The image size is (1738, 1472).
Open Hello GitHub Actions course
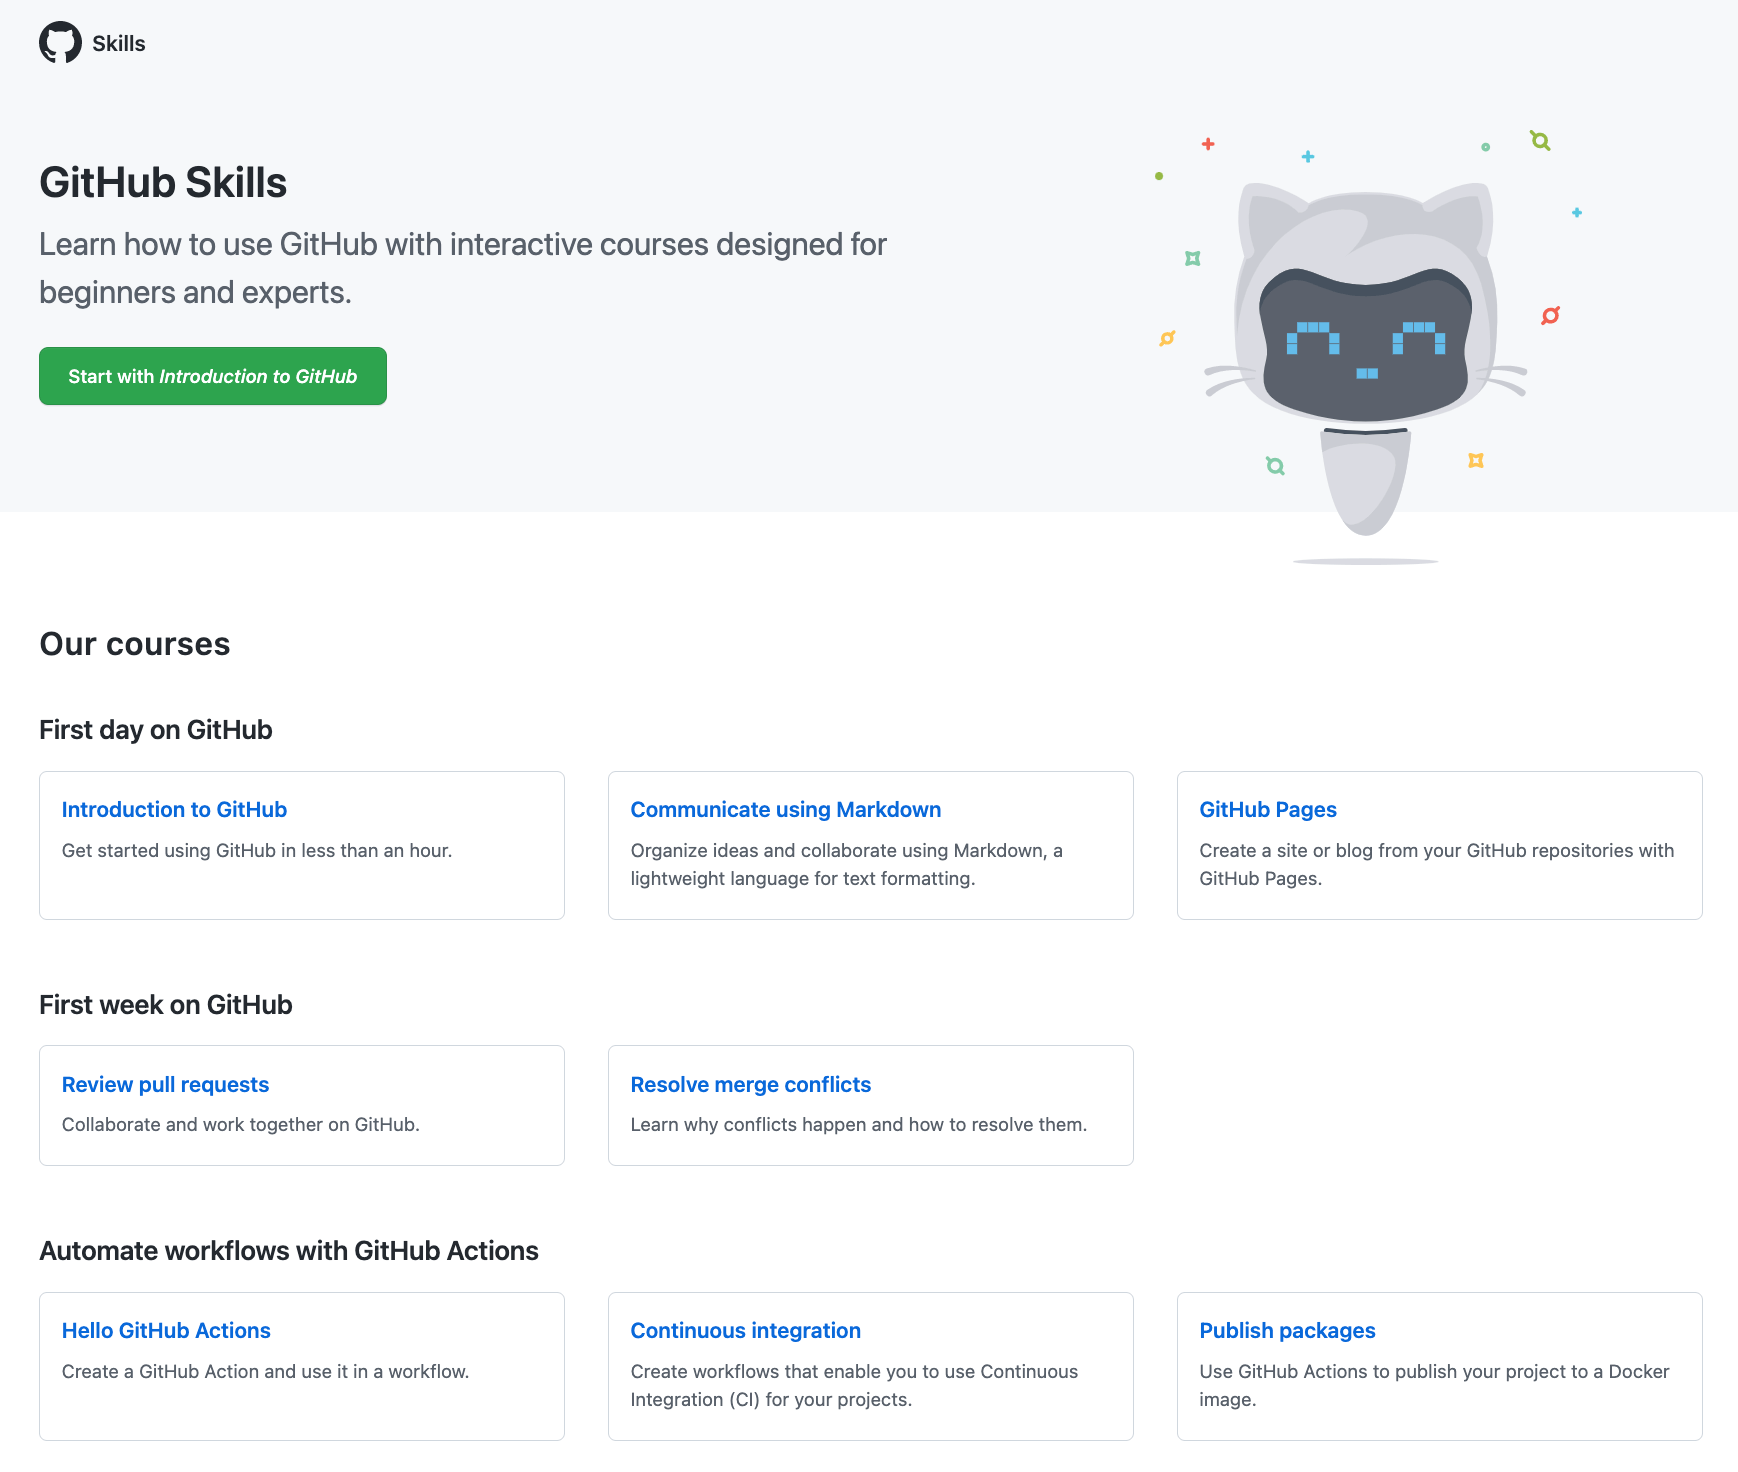pyautogui.click(x=166, y=1331)
